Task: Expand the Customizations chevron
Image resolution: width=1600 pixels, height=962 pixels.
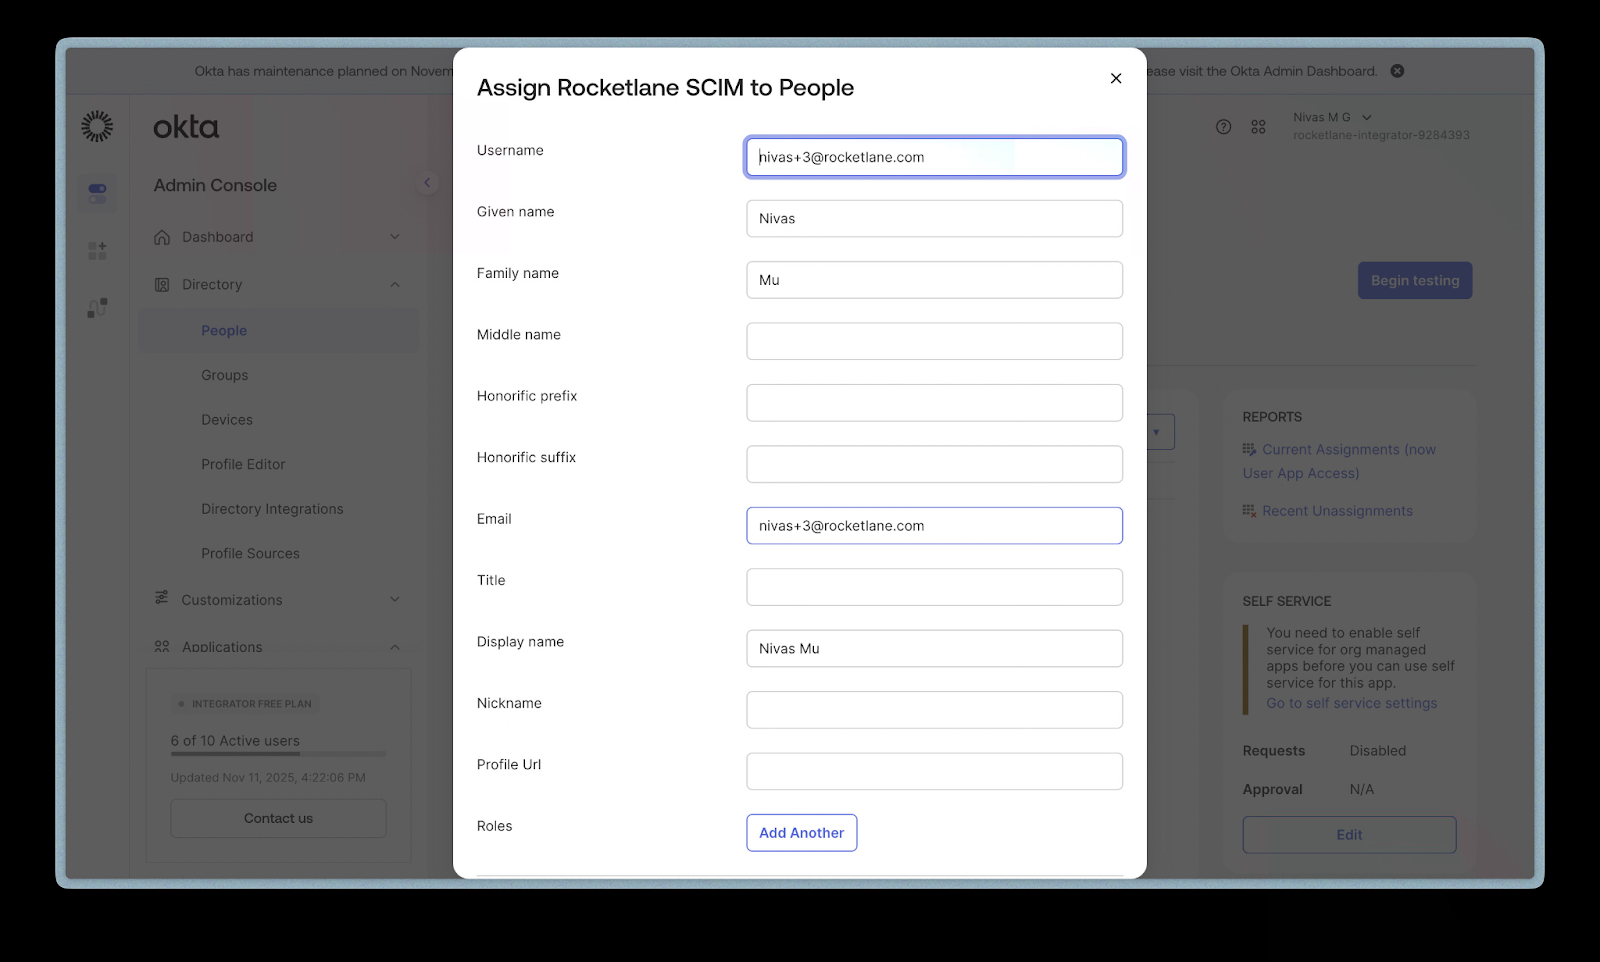Action: [395, 600]
